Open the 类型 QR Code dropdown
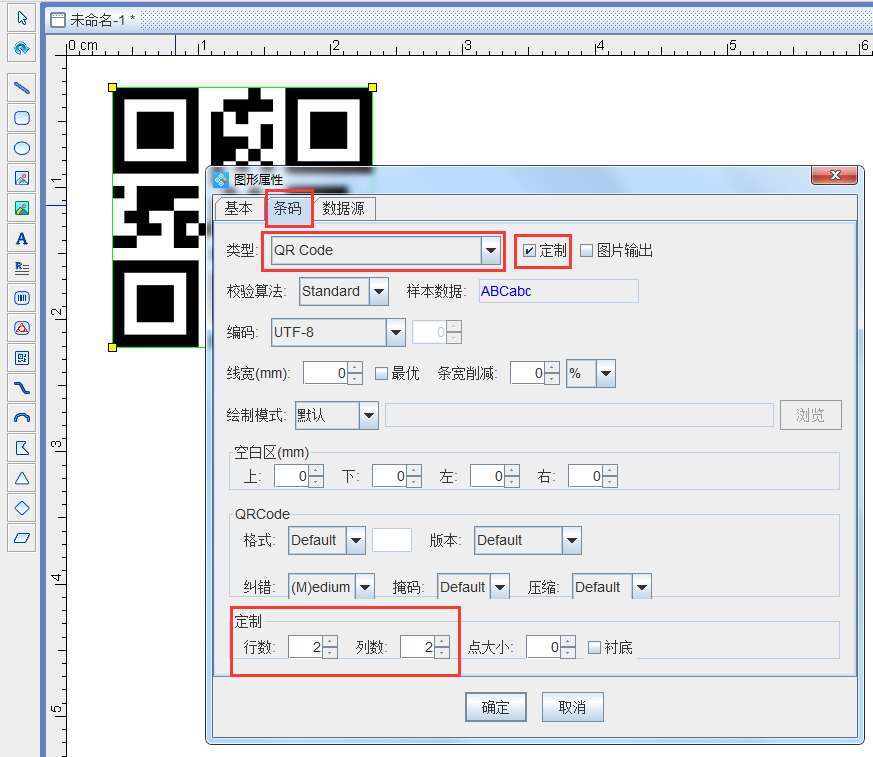This screenshot has height=757, width=873. pyautogui.click(x=490, y=250)
